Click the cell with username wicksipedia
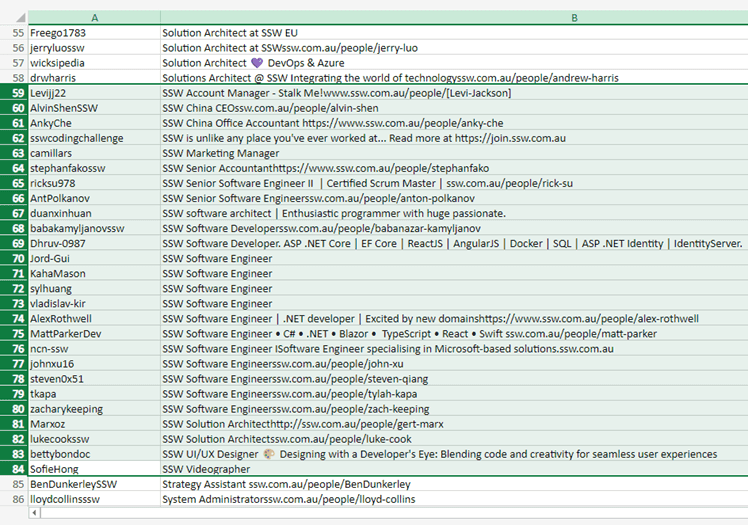Screen dimensions: 748x525 click(93, 62)
